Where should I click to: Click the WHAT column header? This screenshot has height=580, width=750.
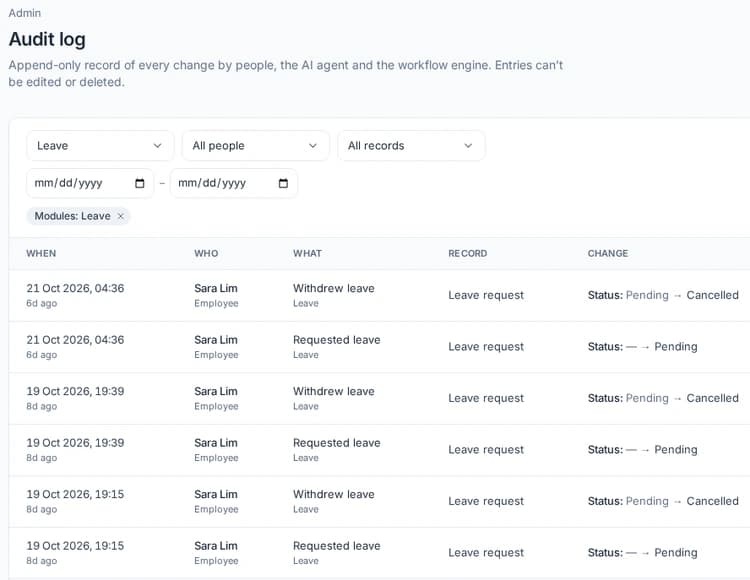[308, 253]
